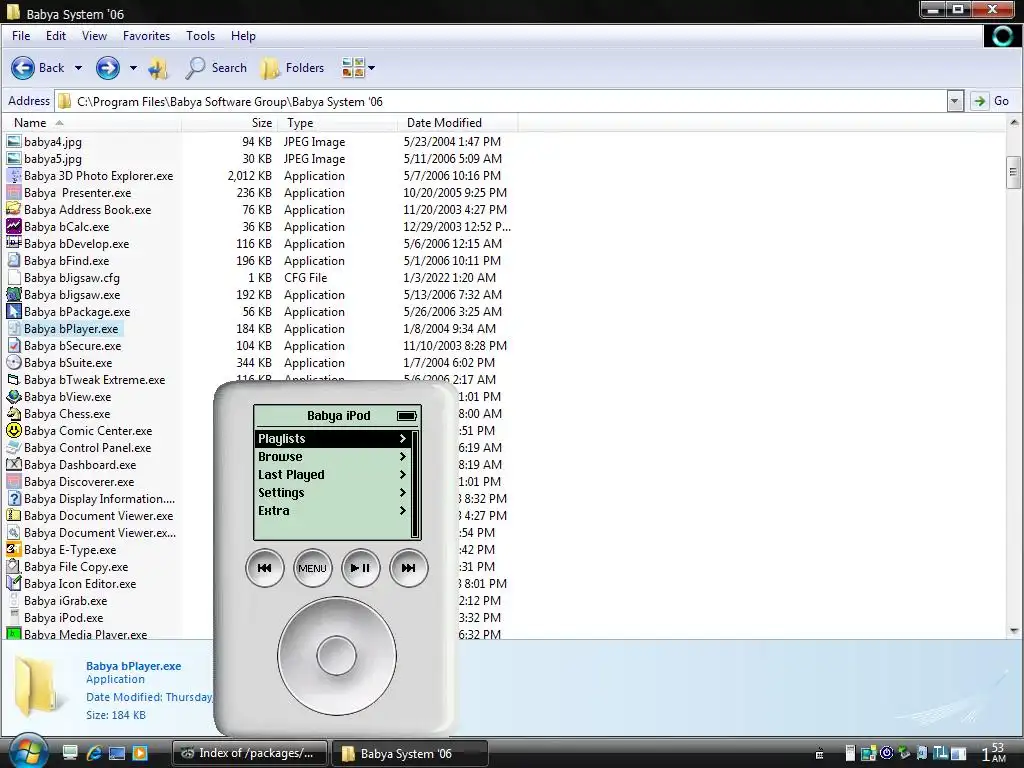1024x768 pixels.
Task: Select Babya Address Book.exe icon
Action: pos(14,210)
